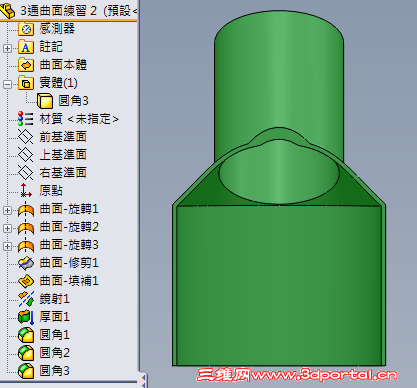This screenshot has height=388, width=417.
Task: Select the 上基準面 label
Action: coord(63,155)
